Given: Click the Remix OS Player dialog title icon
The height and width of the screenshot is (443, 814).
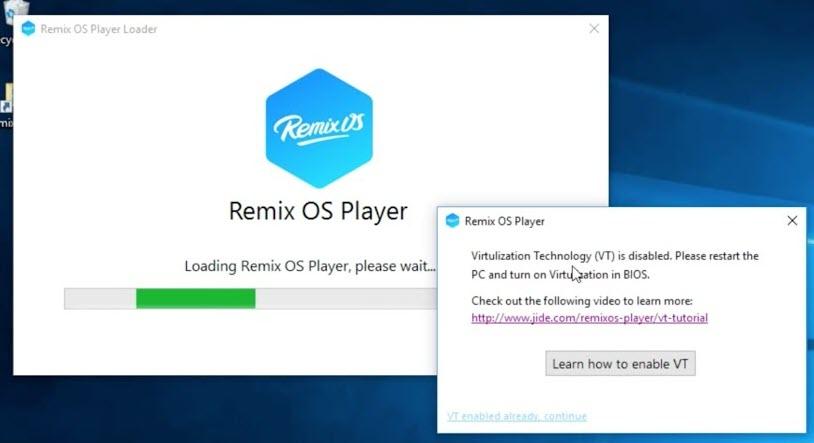Looking at the screenshot, I should click(452, 221).
